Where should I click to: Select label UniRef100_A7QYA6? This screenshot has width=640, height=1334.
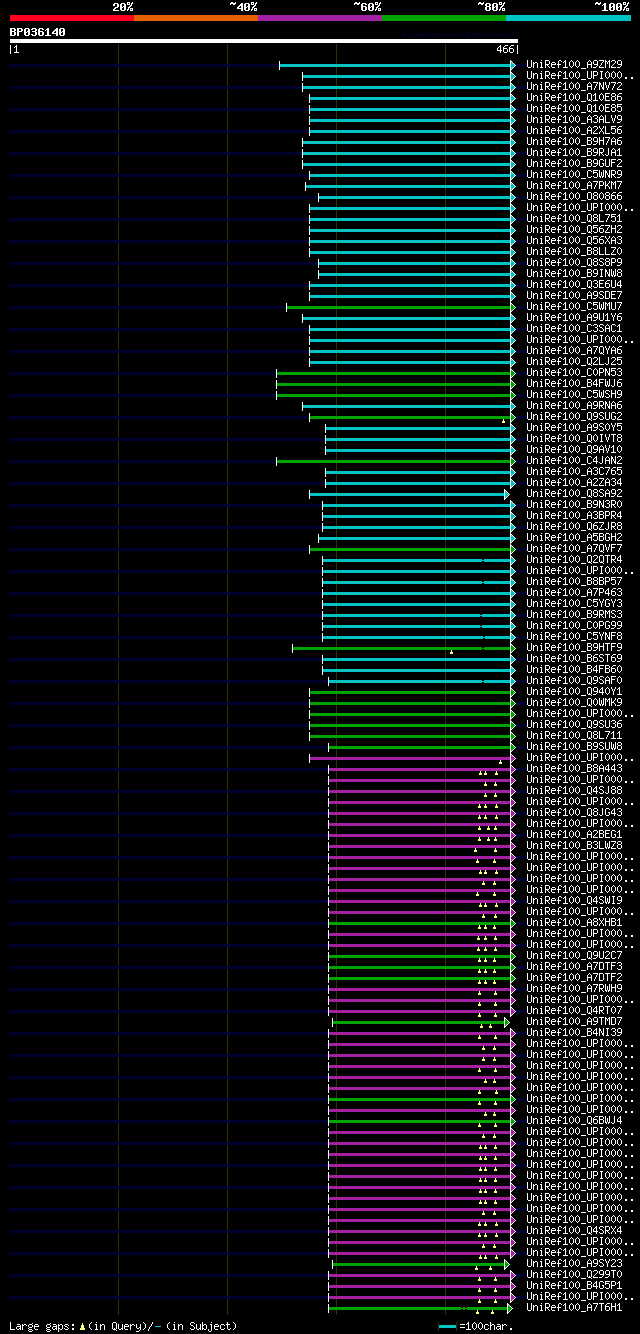click(x=574, y=351)
